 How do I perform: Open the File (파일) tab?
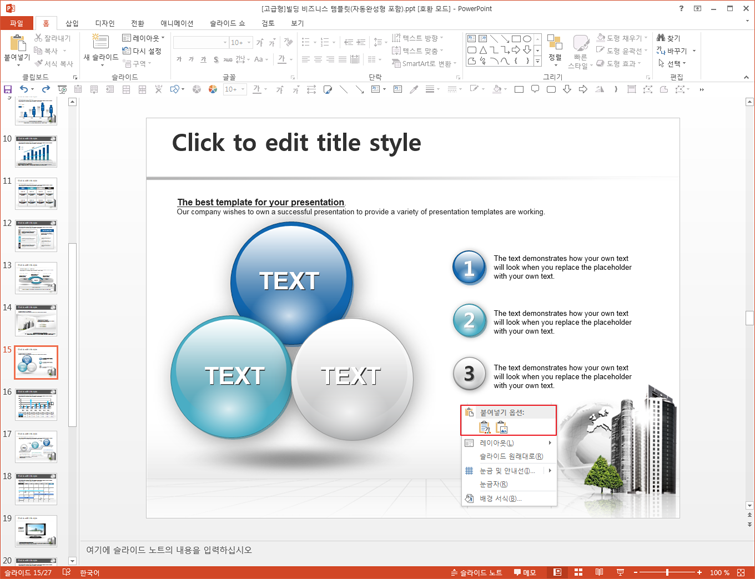pos(16,23)
